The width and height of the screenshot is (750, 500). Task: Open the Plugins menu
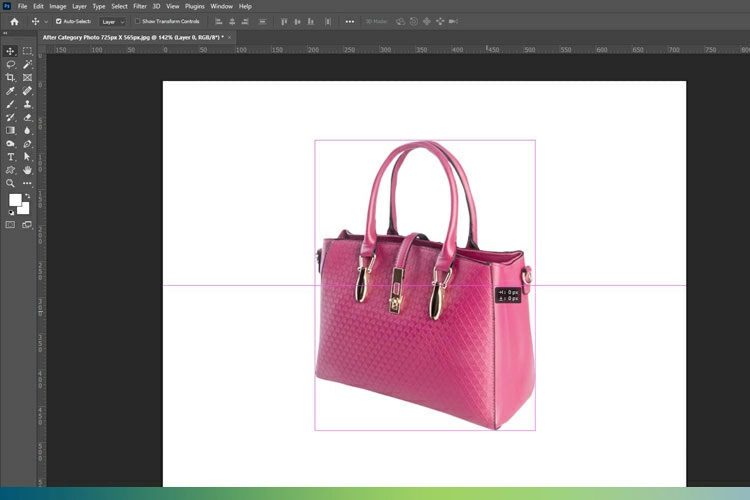194,6
